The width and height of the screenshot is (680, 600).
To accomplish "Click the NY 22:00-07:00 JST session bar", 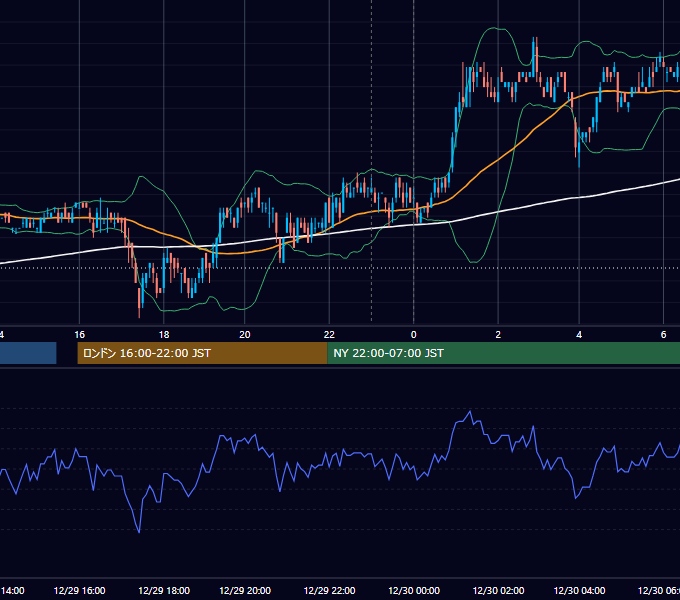I will click(x=503, y=353).
